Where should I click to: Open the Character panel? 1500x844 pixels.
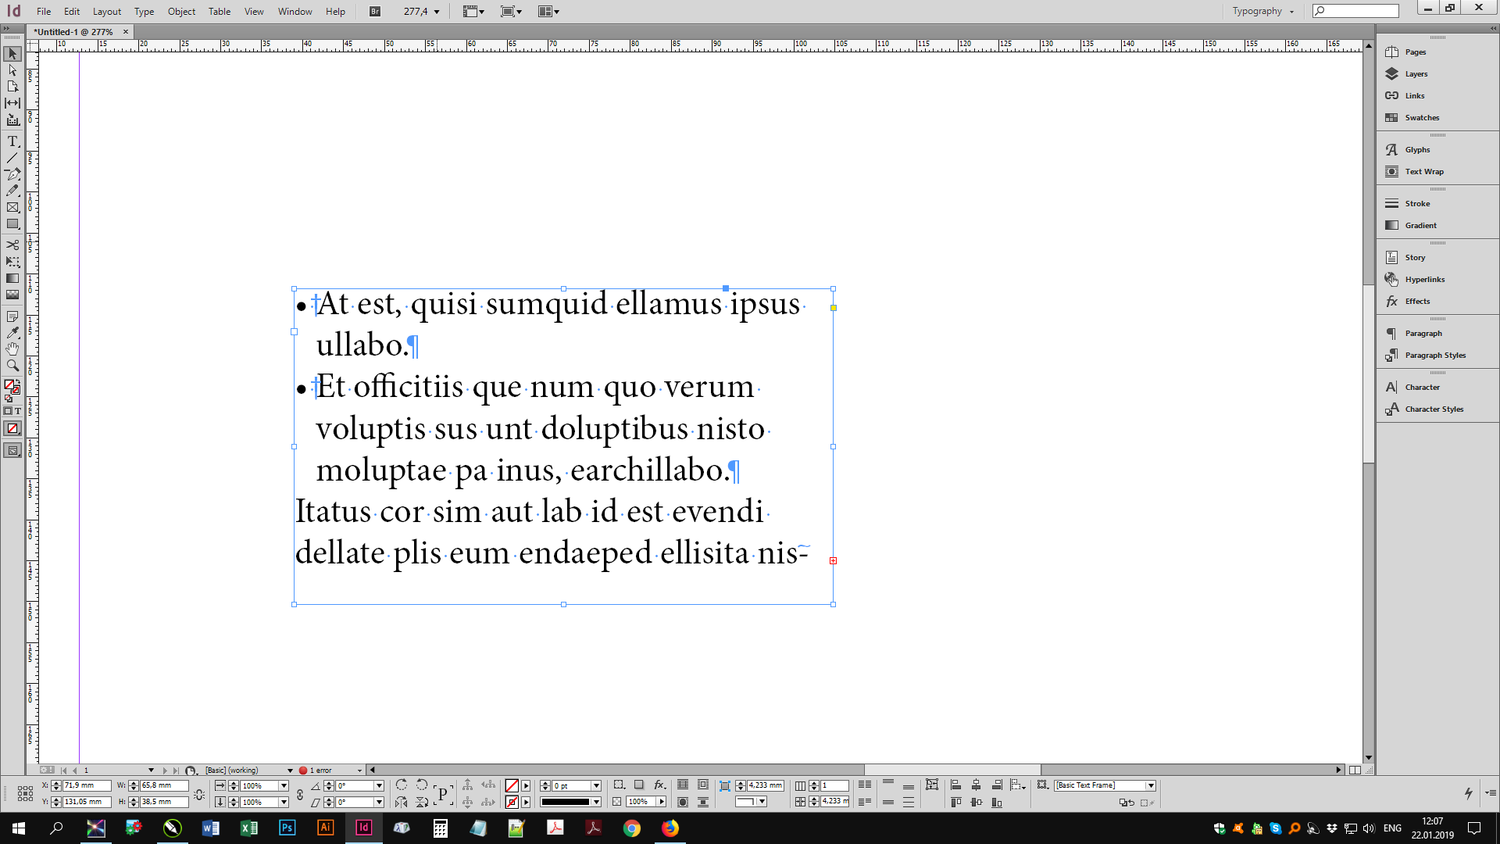click(1412, 388)
